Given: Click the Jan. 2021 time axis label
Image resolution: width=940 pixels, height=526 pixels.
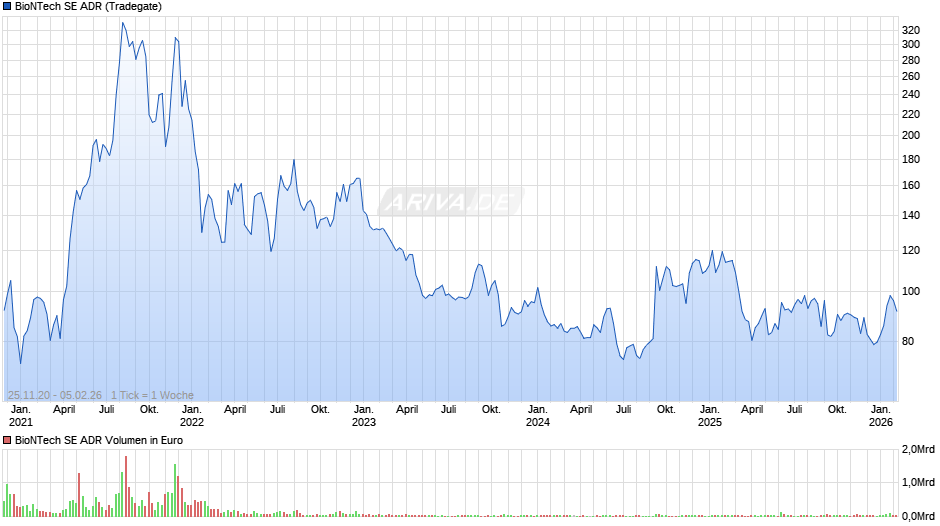Looking at the screenshot, I should click(20, 416).
